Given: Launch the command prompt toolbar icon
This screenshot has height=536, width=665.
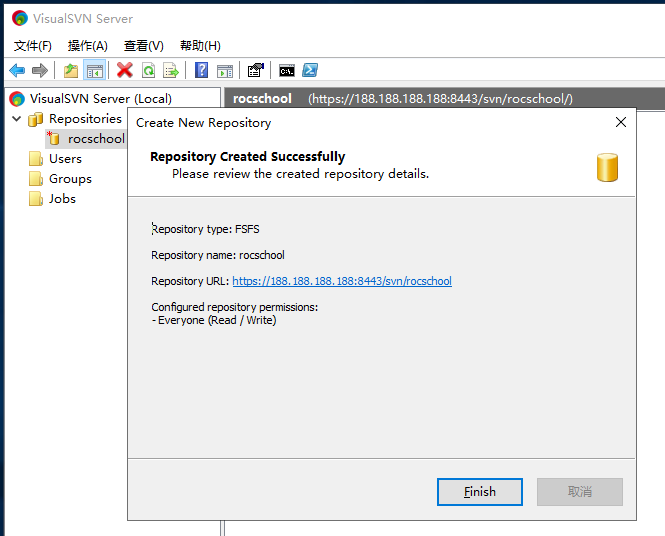Looking at the screenshot, I should coord(287,70).
